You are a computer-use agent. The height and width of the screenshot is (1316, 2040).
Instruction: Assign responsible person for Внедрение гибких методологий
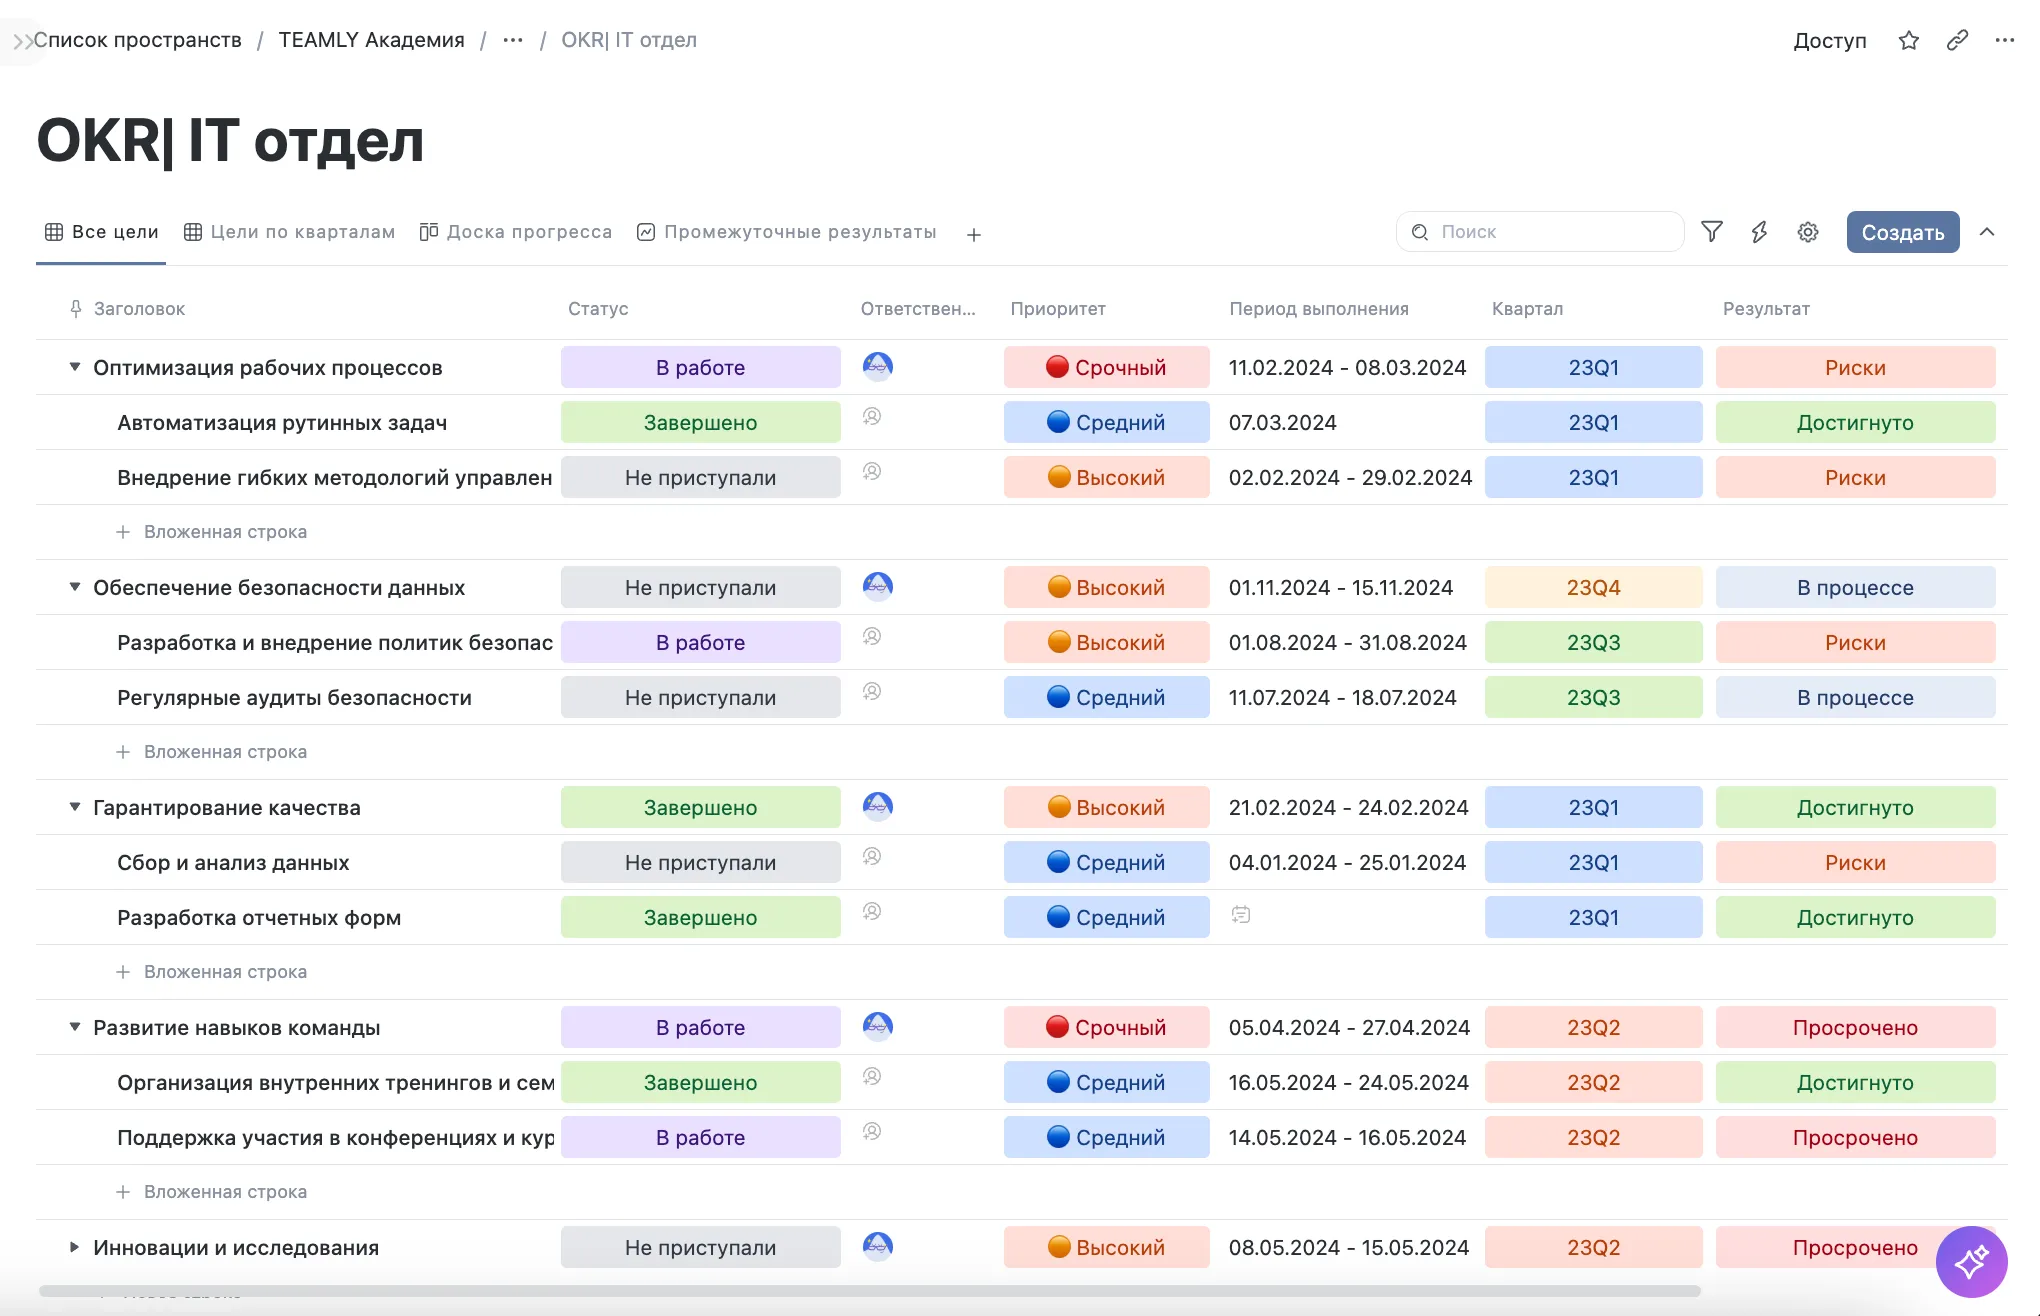[872, 471]
